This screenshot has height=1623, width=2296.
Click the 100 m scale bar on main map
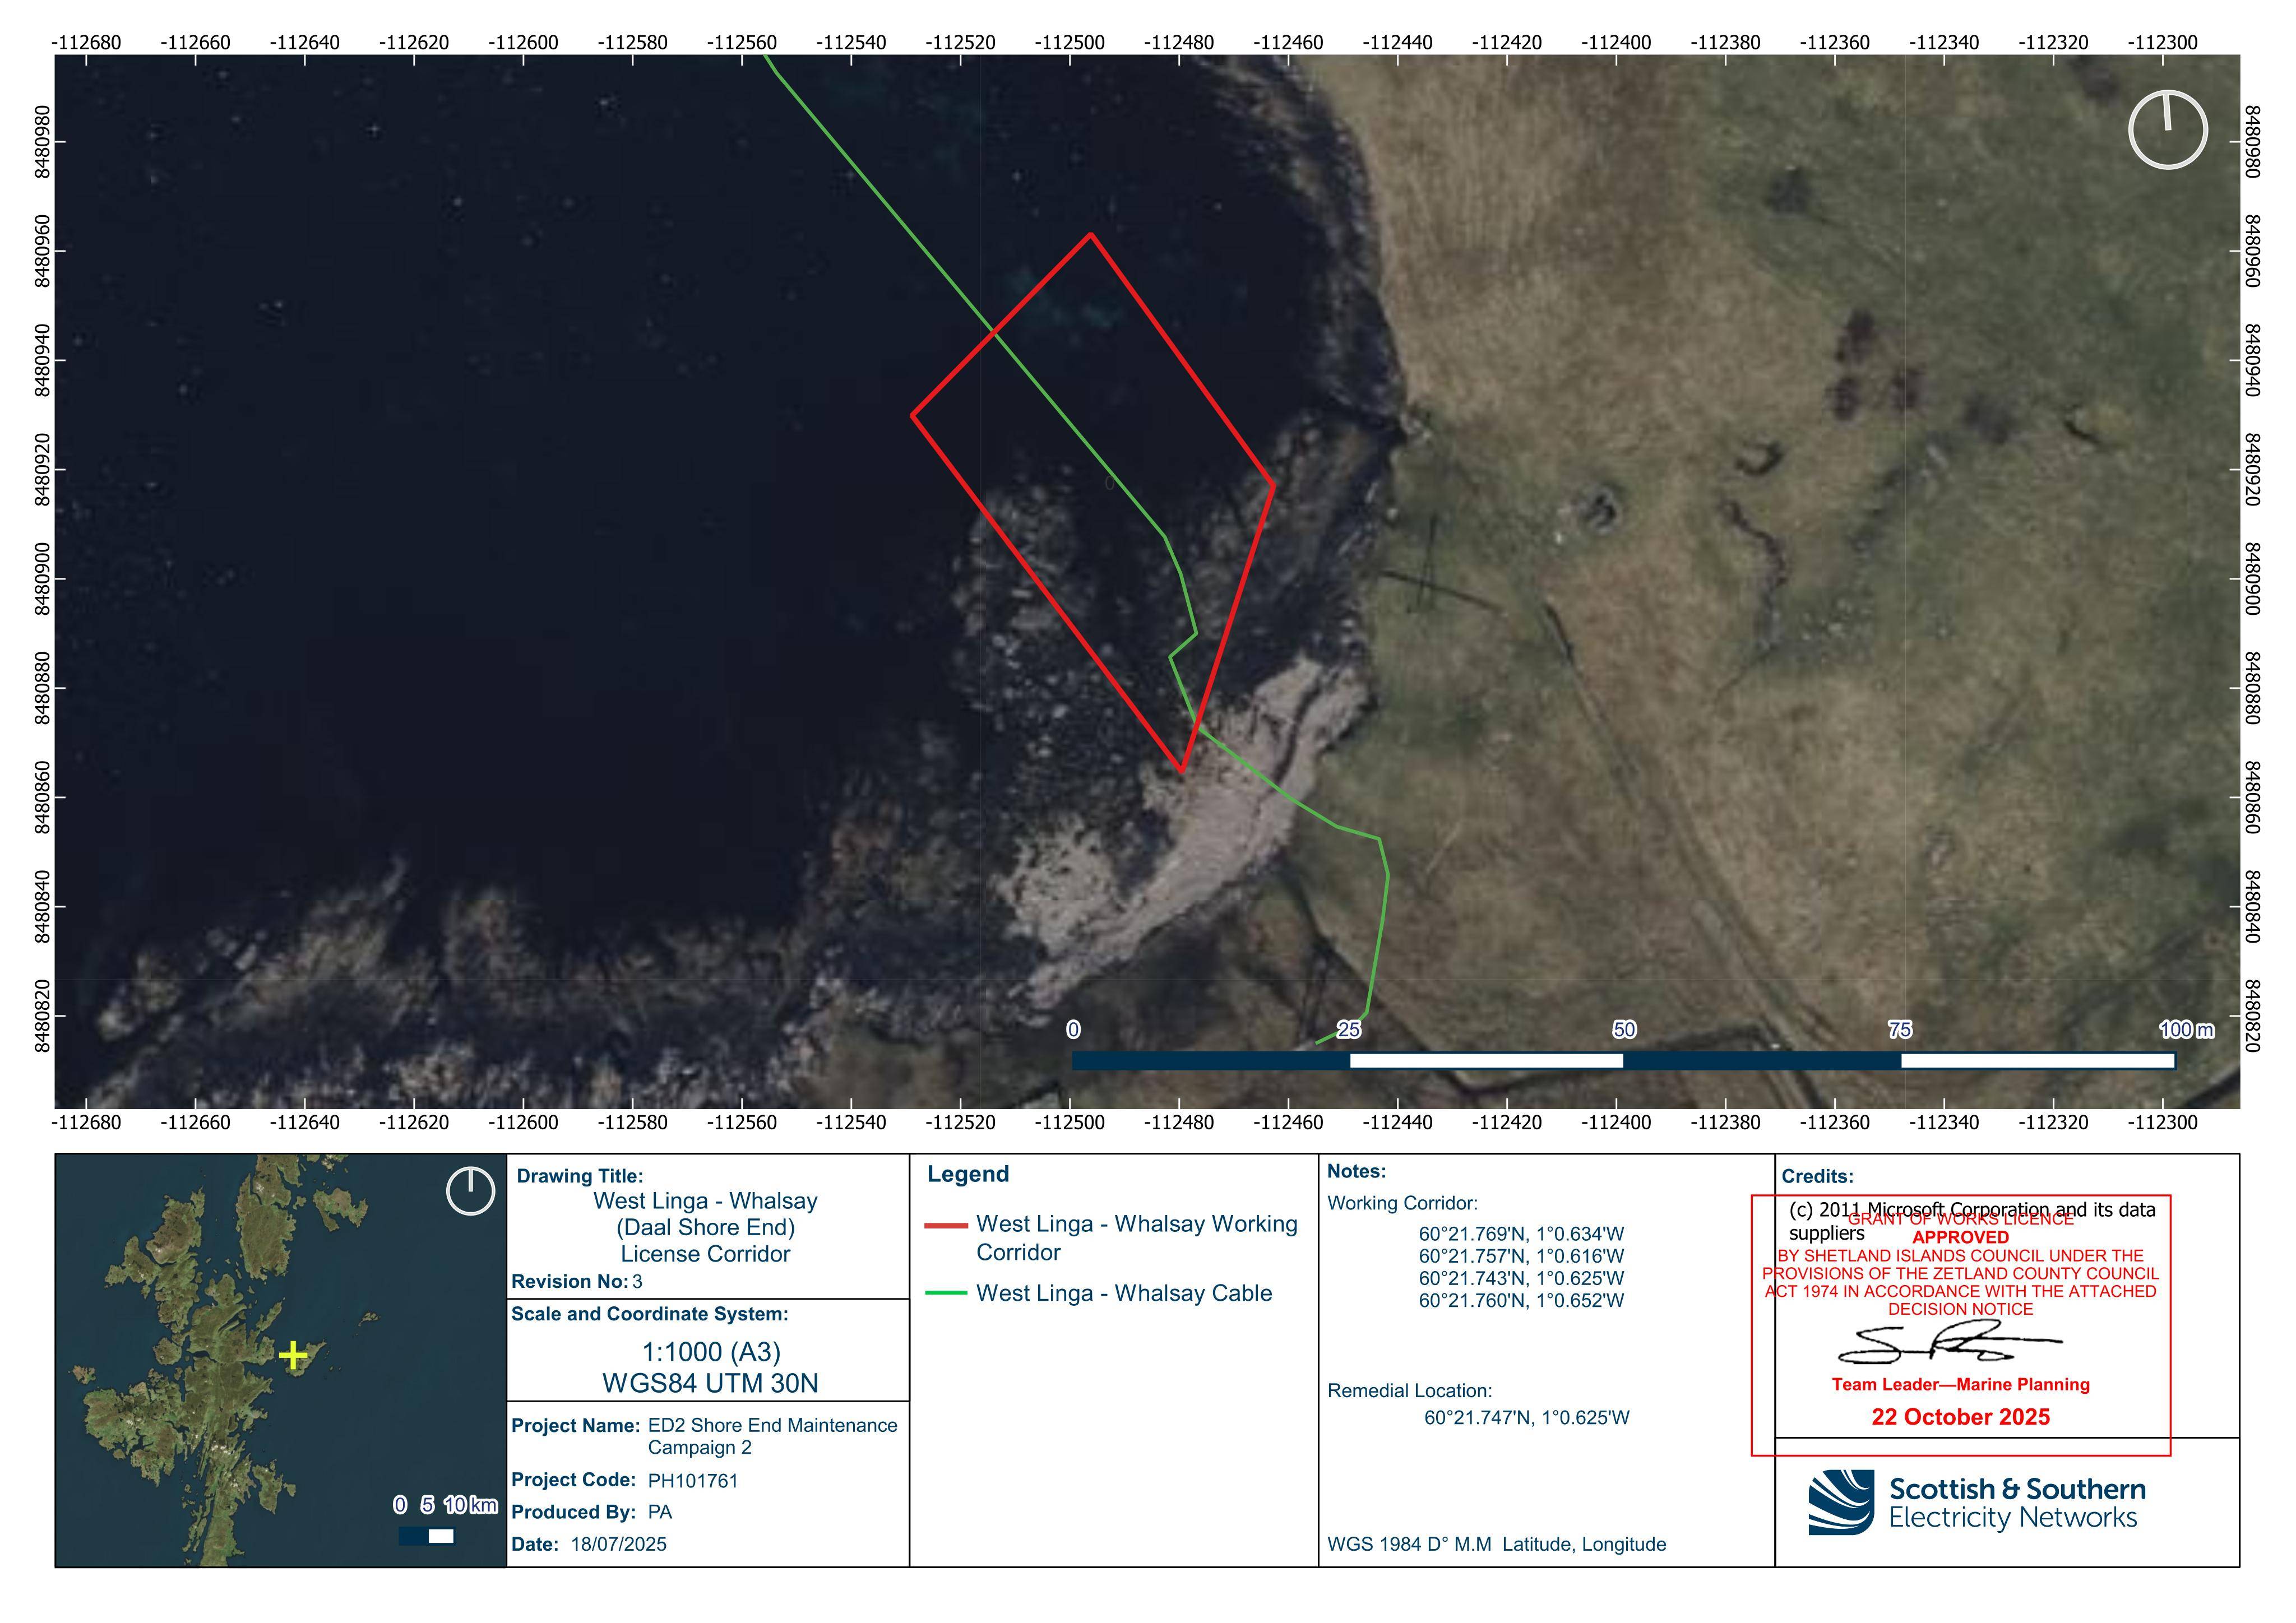click(1623, 1060)
